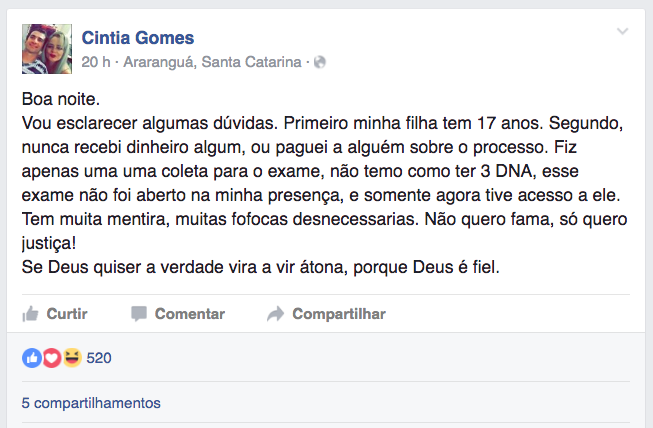
Task: Open the Araranguá, Santa Catarina location link
Action: [212, 62]
